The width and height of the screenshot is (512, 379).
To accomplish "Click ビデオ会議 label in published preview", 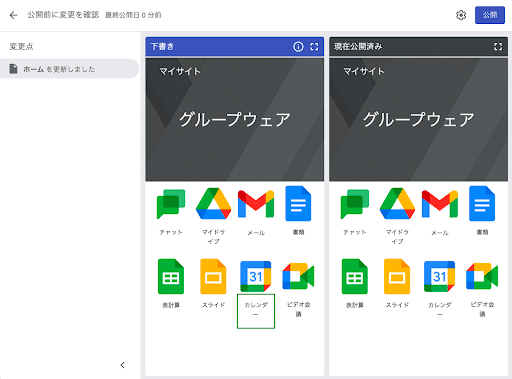I will click(x=482, y=309).
